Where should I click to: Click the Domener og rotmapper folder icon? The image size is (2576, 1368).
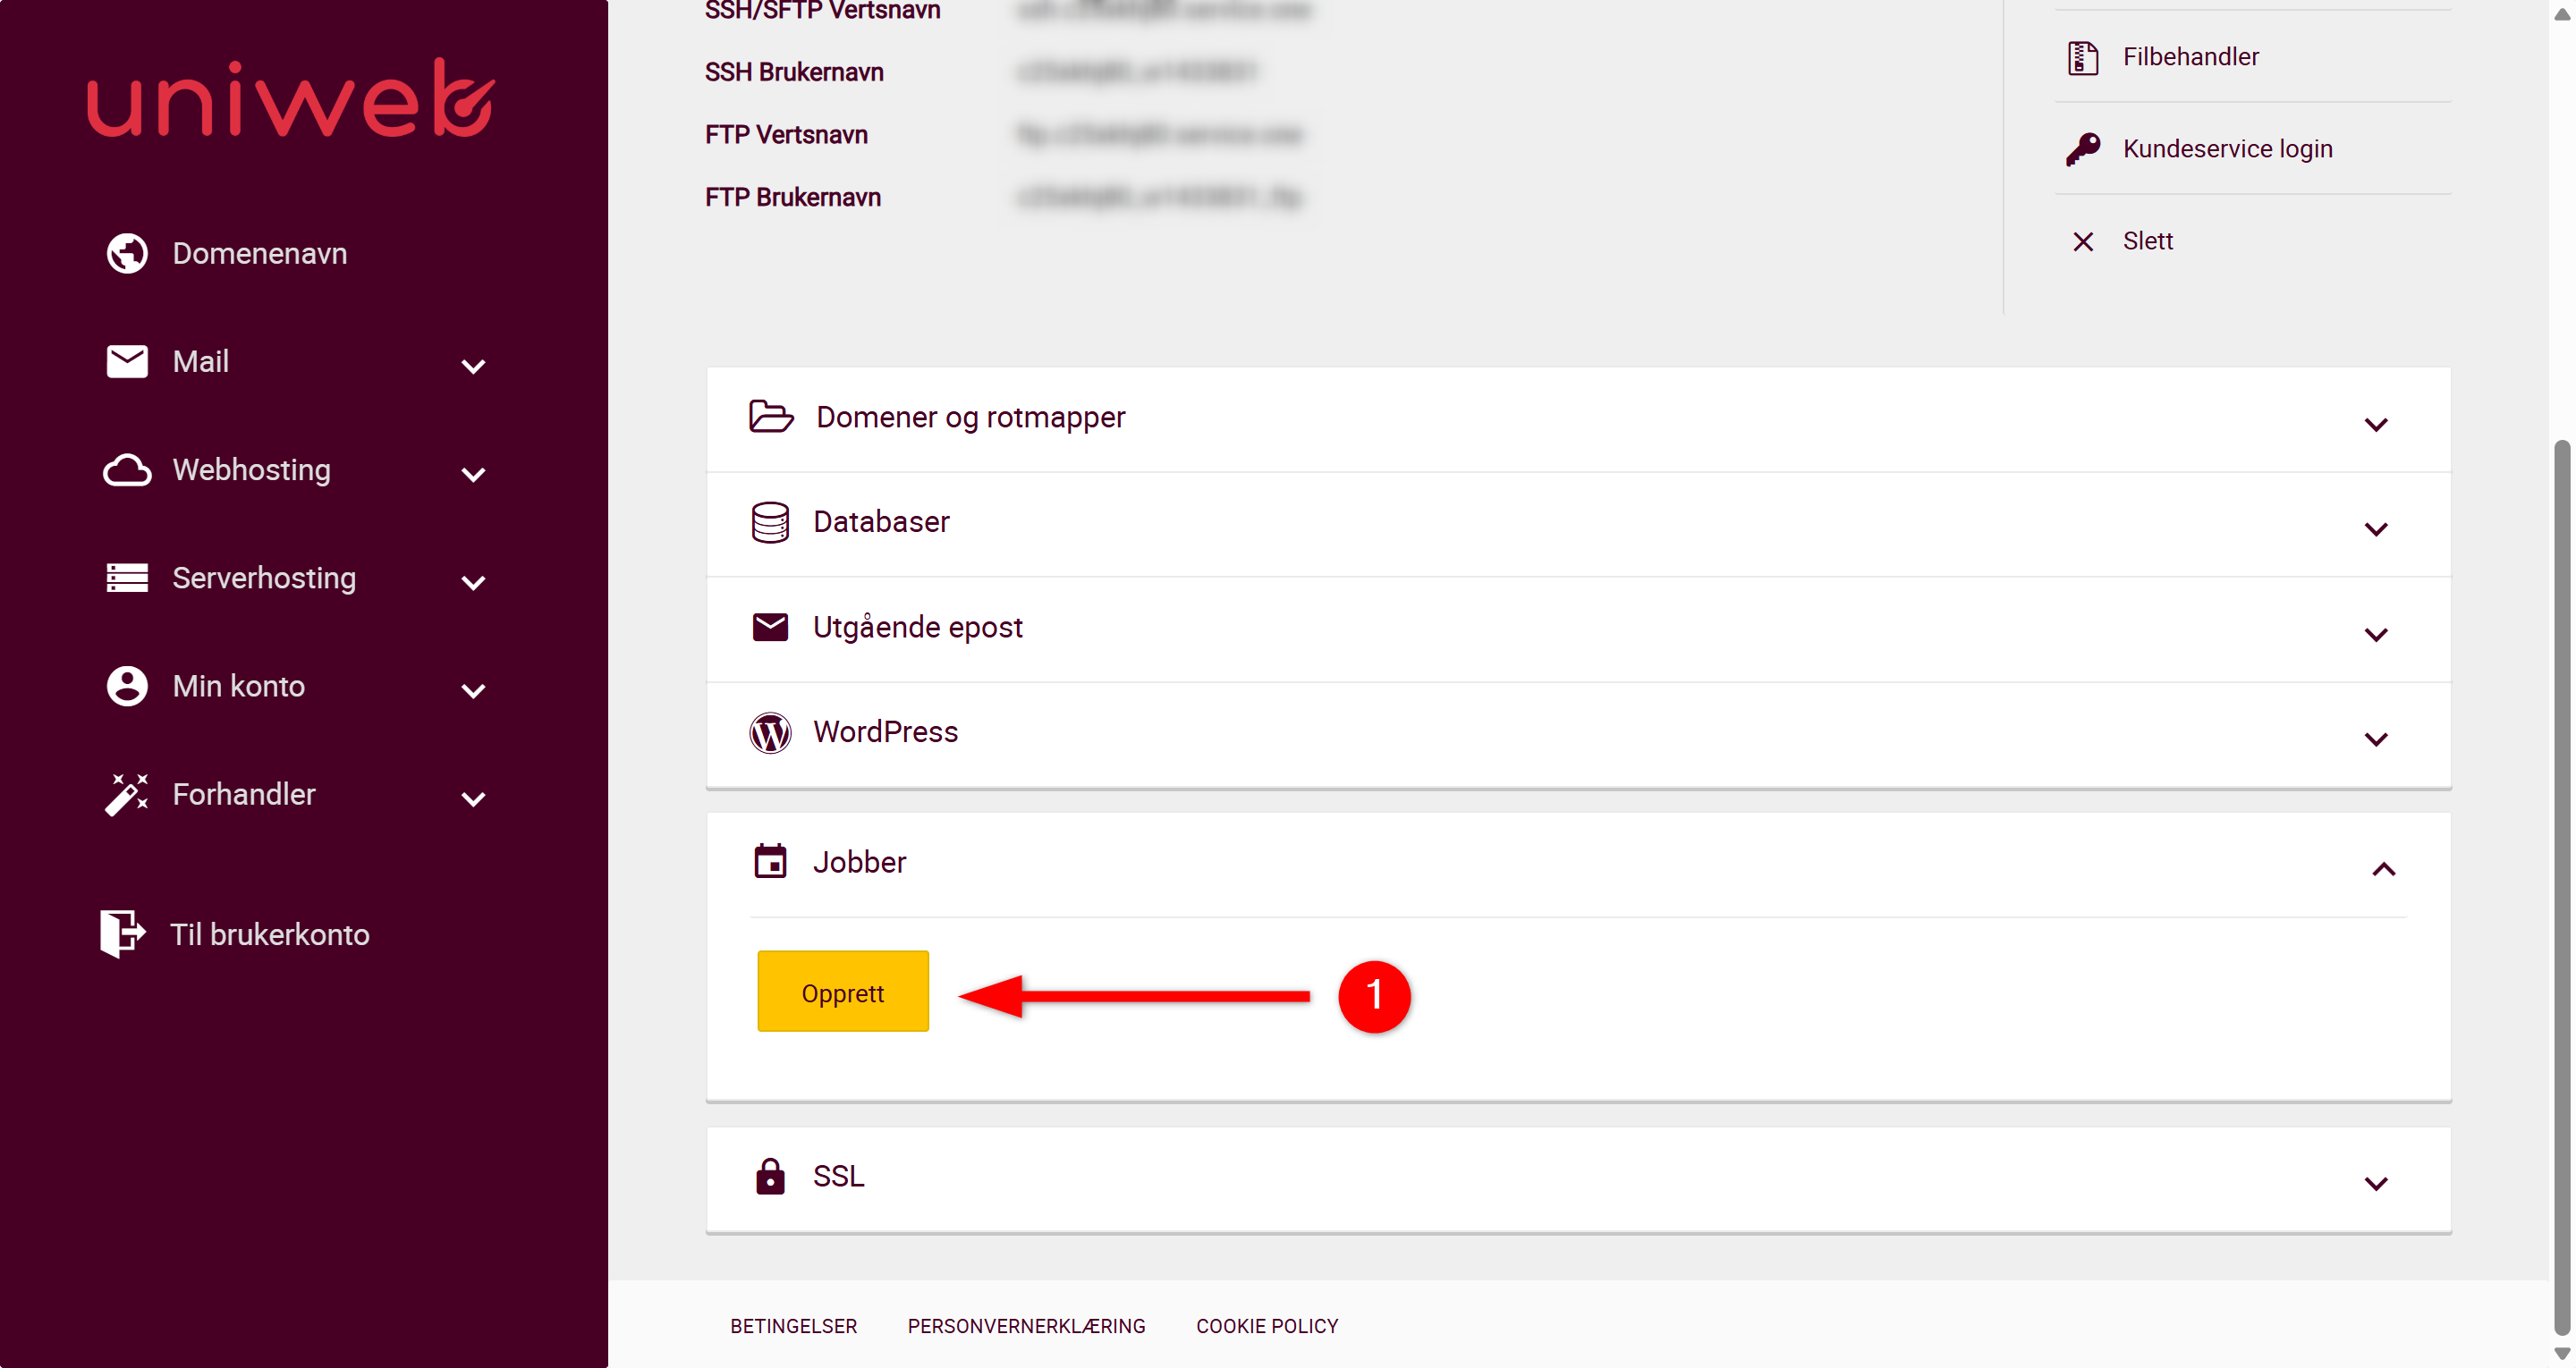pos(771,416)
